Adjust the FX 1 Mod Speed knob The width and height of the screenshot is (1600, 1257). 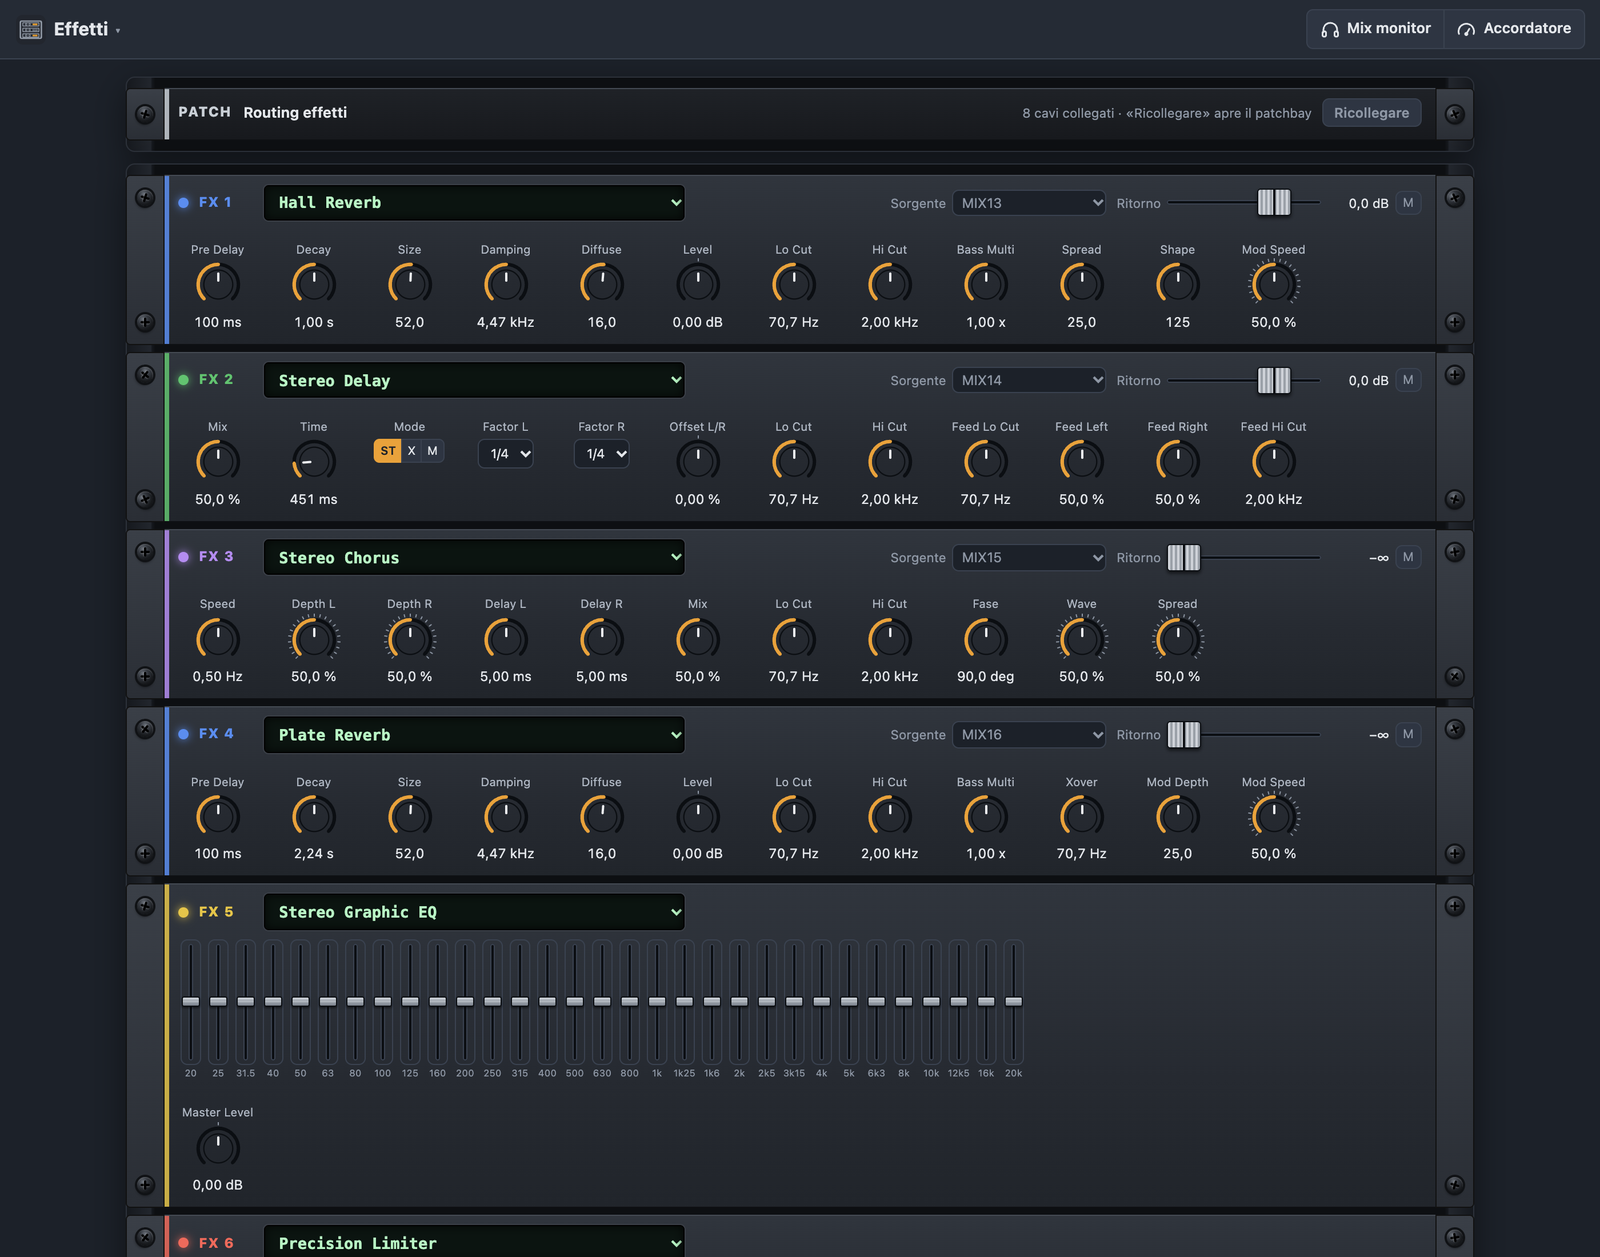[1274, 284]
